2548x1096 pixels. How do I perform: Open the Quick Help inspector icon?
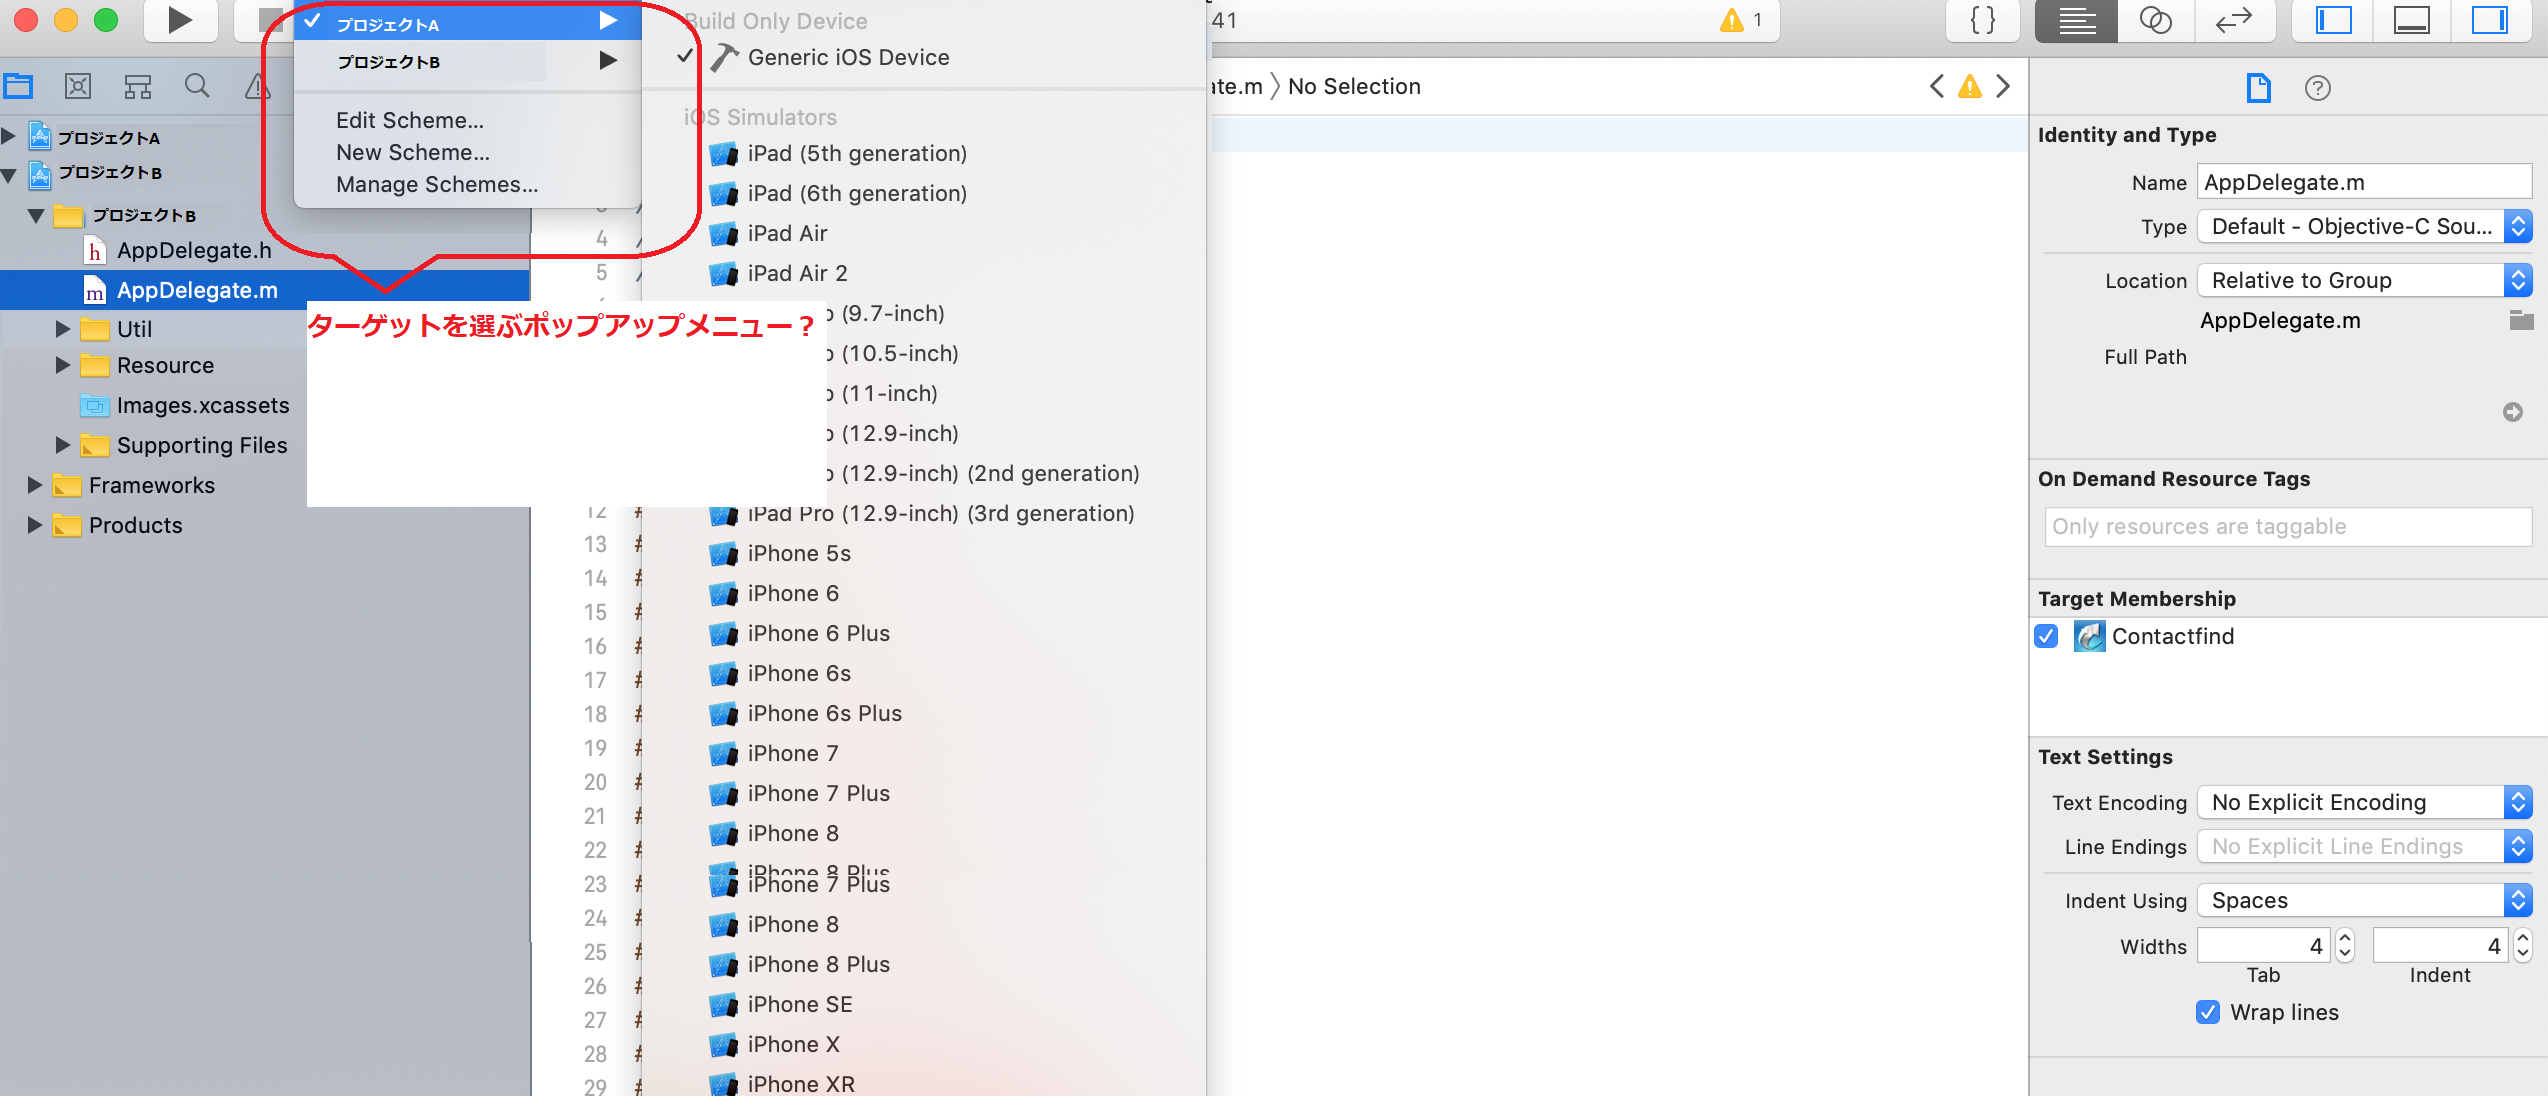(2317, 88)
